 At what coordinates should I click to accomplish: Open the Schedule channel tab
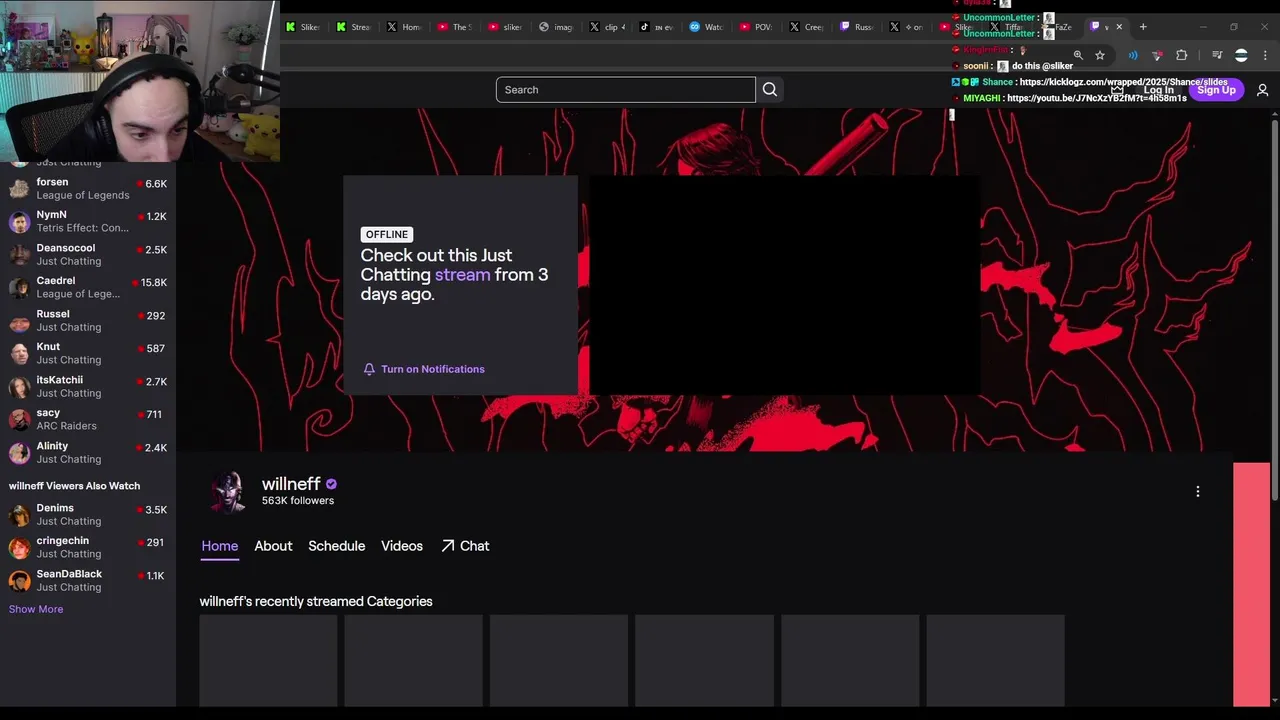click(336, 546)
